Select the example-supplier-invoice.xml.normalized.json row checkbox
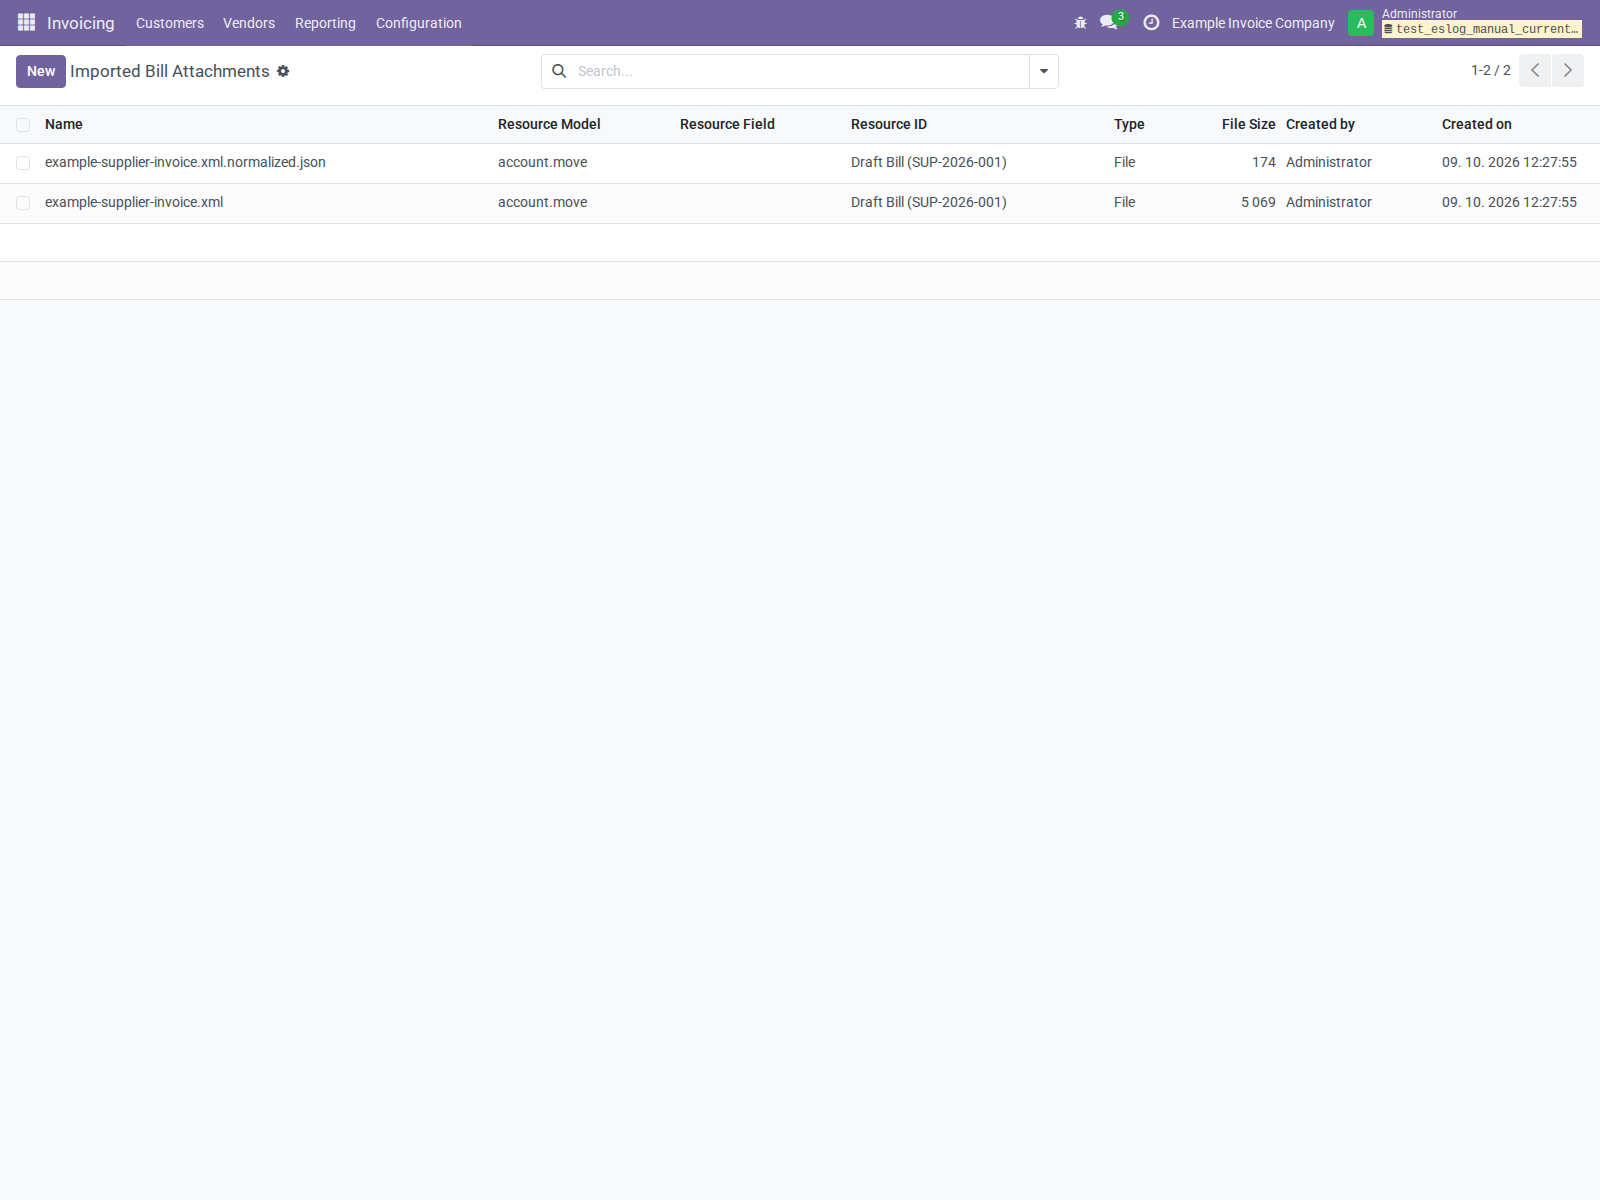The width and height of the screenshot is (1600, 1200). point(23,163)
